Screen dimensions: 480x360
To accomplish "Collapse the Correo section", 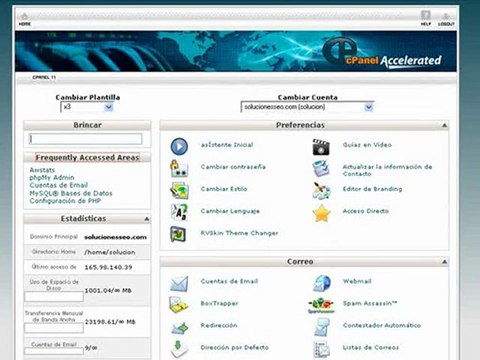I will pos(444,262).
